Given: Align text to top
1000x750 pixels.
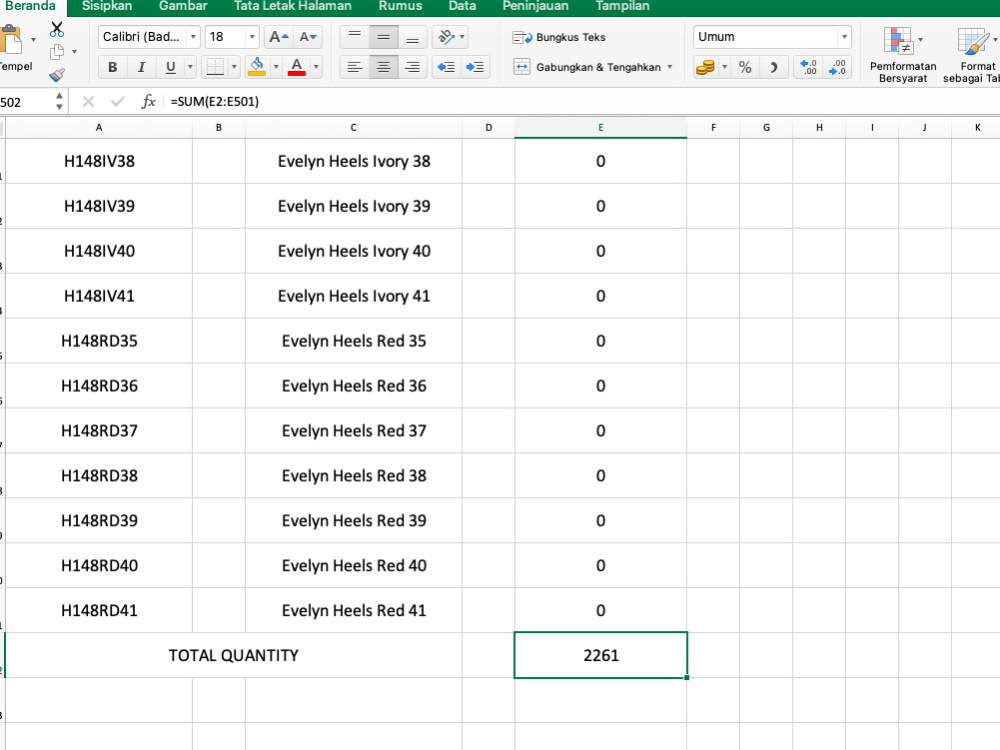Looking at the screenshot, I should coord(355,37).
